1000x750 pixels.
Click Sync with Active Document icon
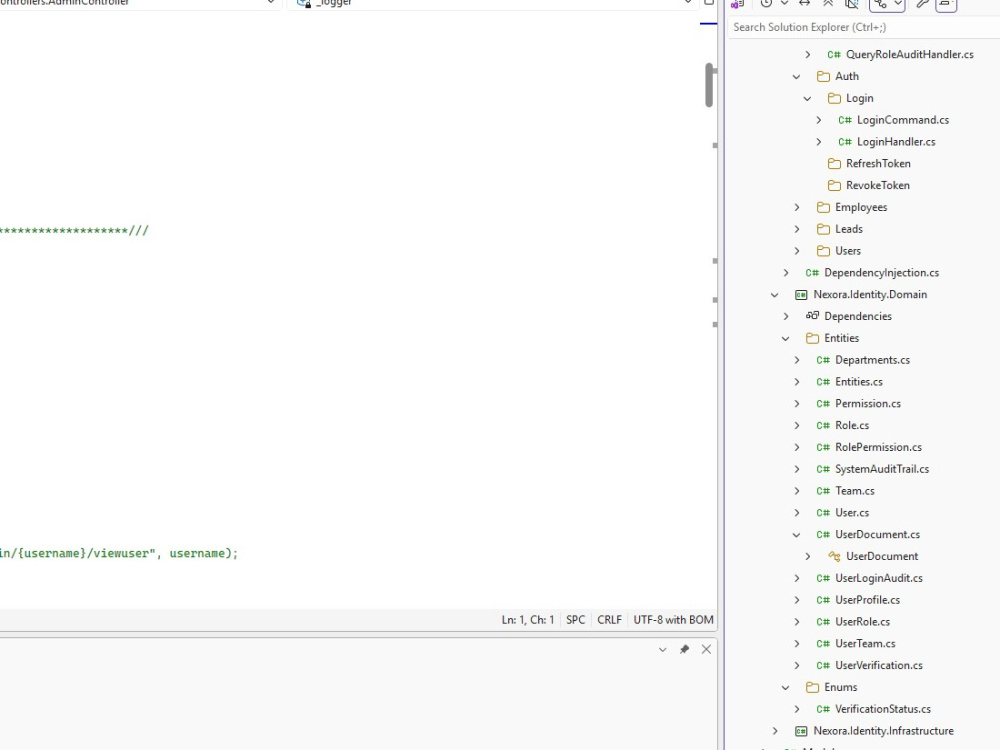point(805,3)
